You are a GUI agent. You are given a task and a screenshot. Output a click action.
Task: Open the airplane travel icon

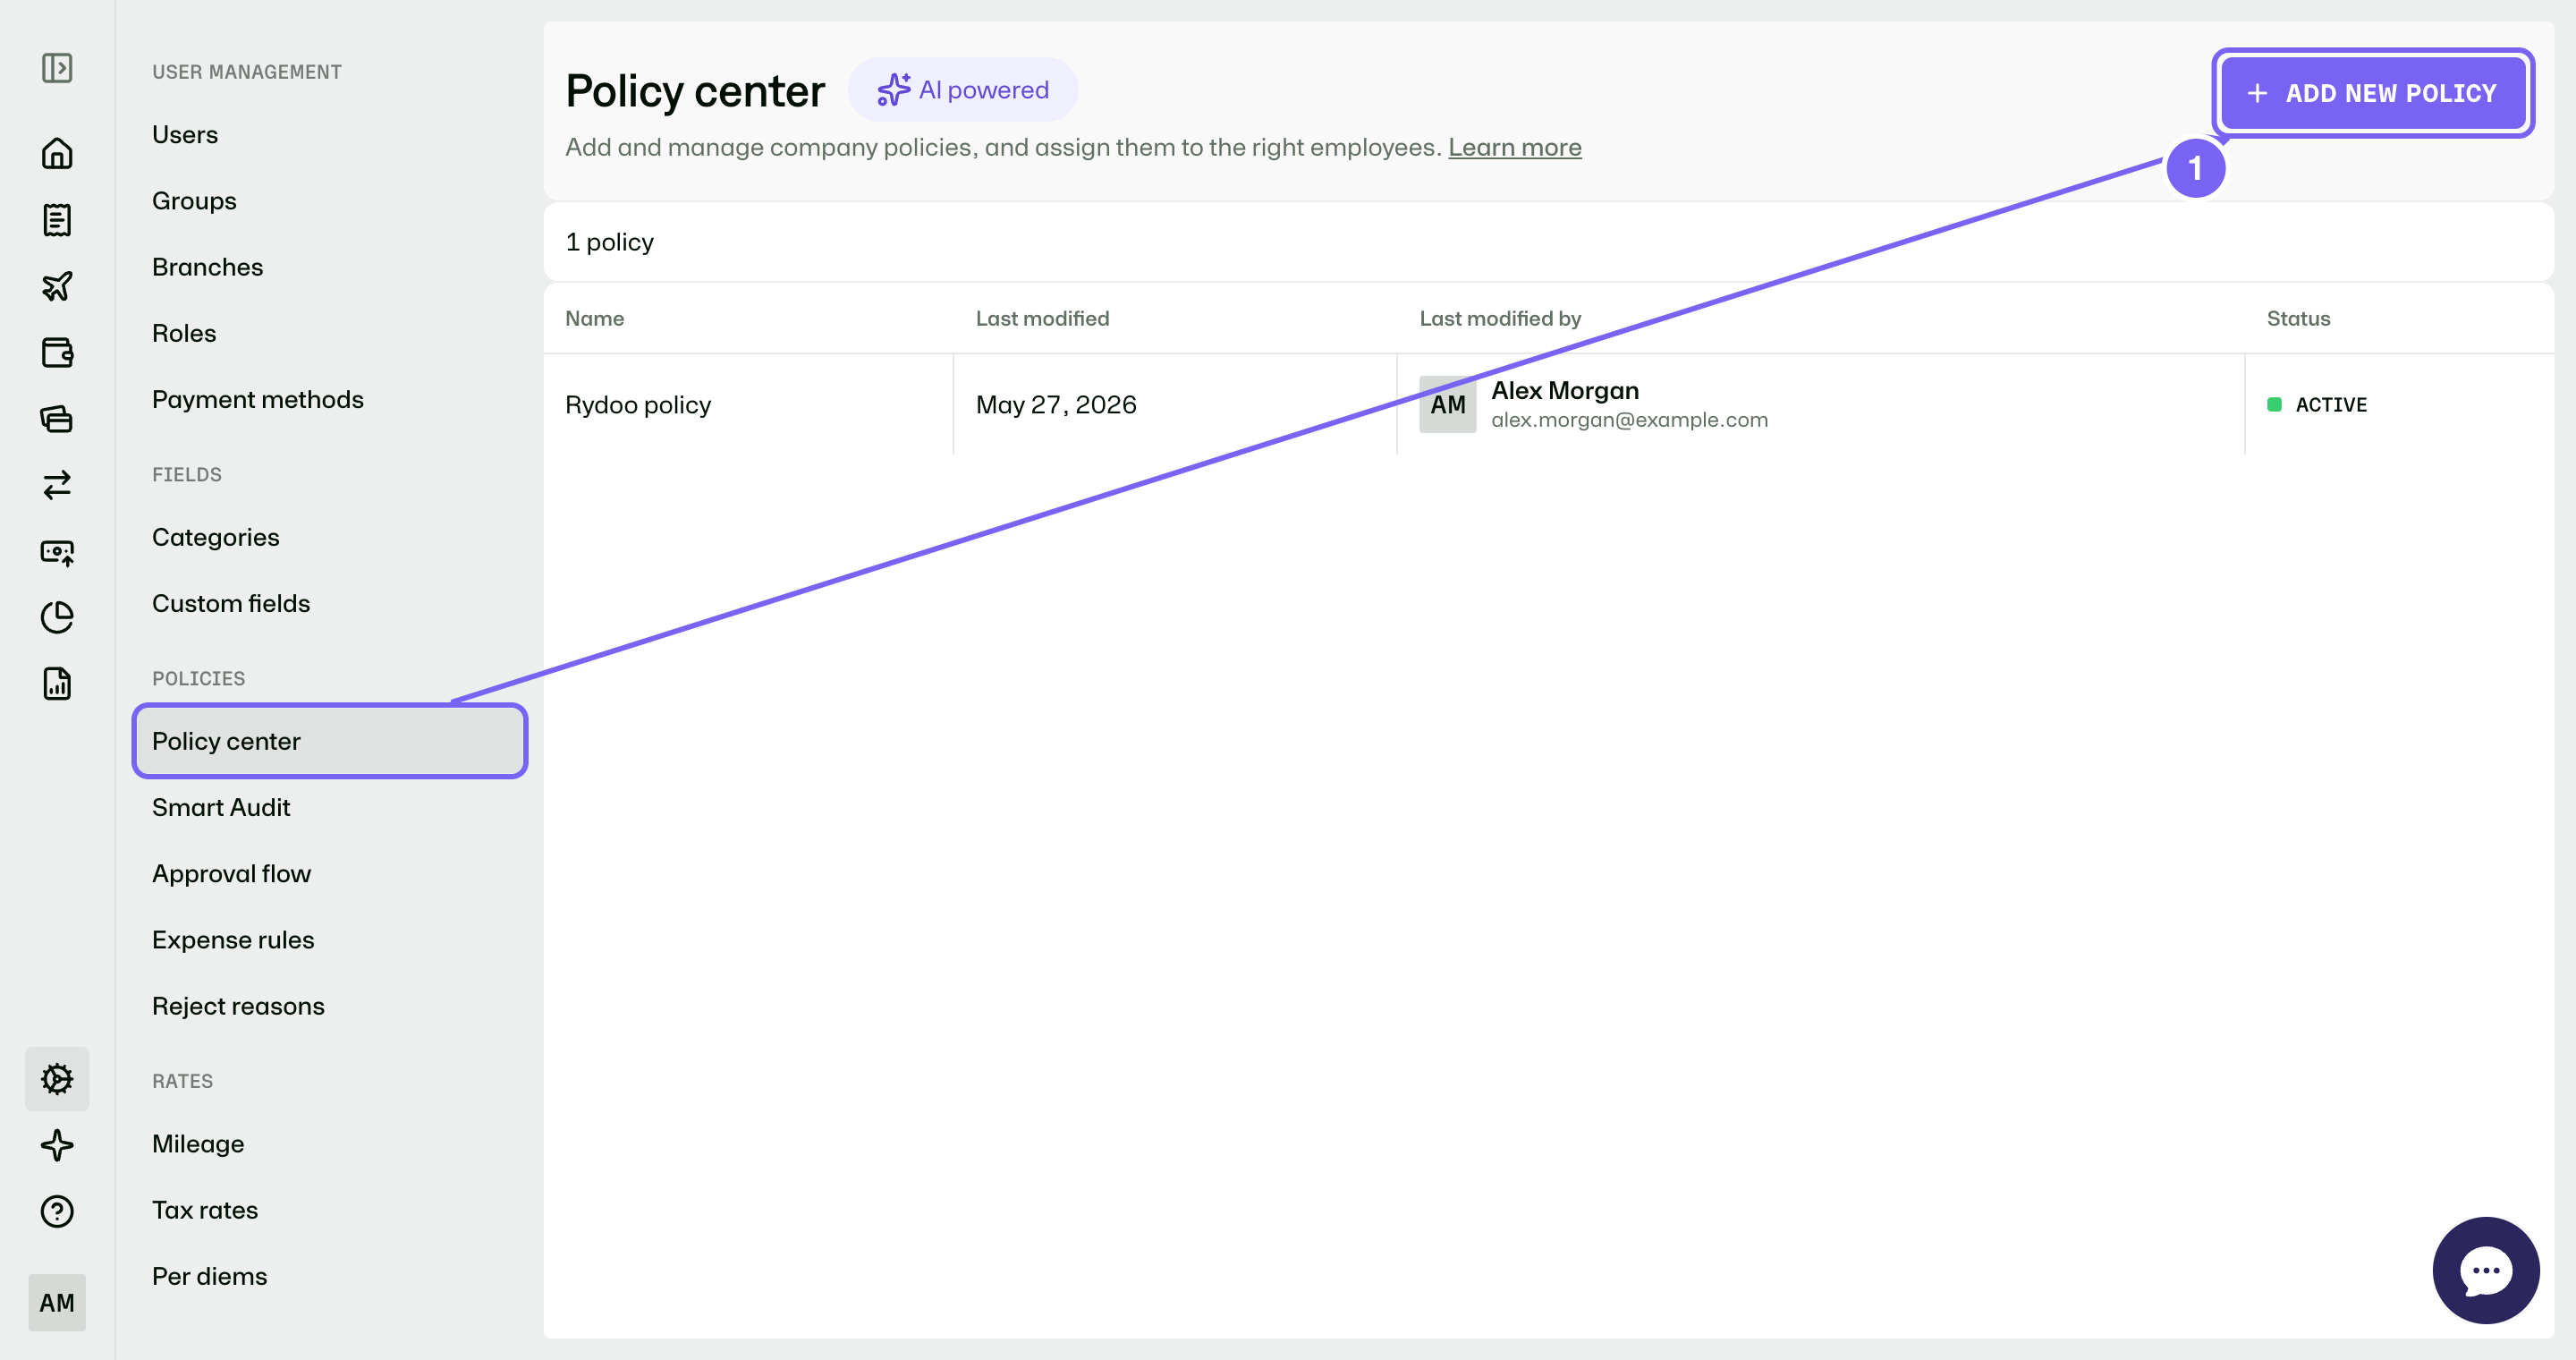(x=57, y=286)
